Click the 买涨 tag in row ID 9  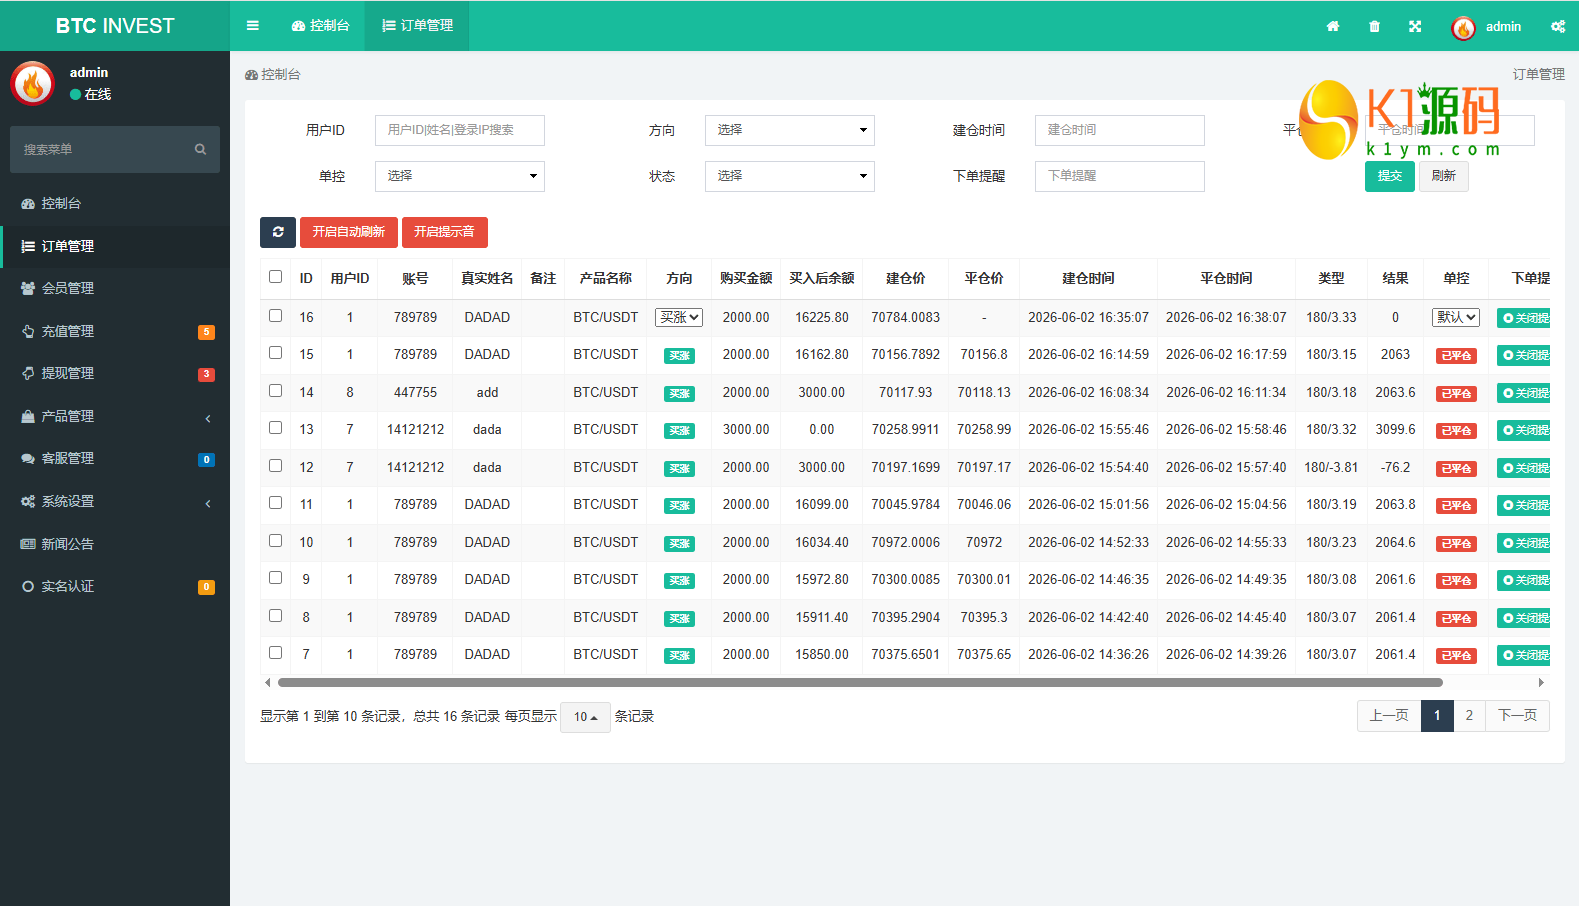point(679,580)
